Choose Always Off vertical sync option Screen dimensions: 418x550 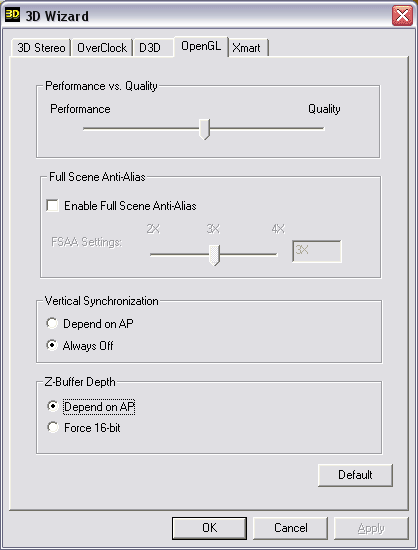tap(52, 345)
